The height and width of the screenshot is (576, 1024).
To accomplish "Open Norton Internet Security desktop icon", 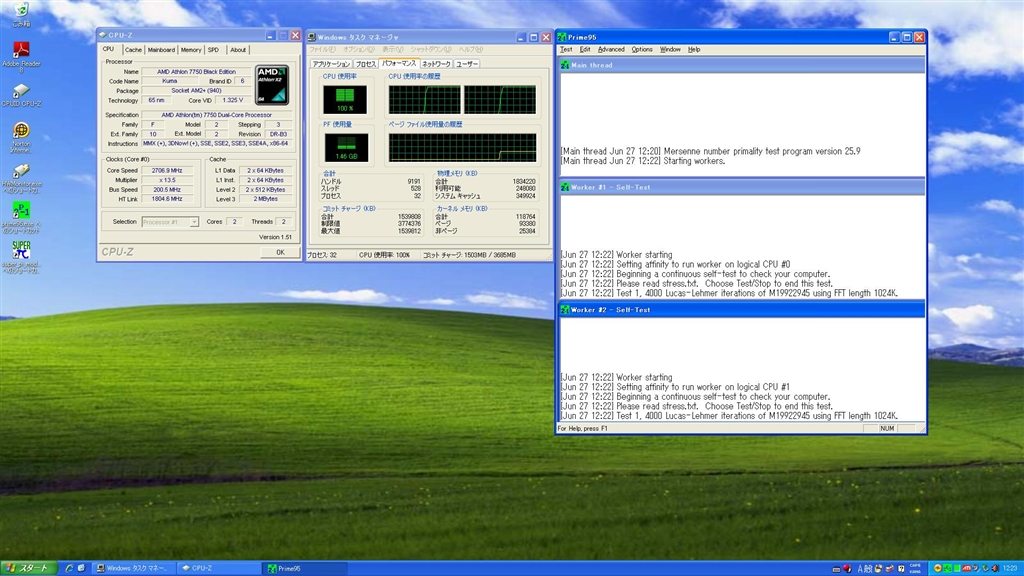I will pos(22,131).
